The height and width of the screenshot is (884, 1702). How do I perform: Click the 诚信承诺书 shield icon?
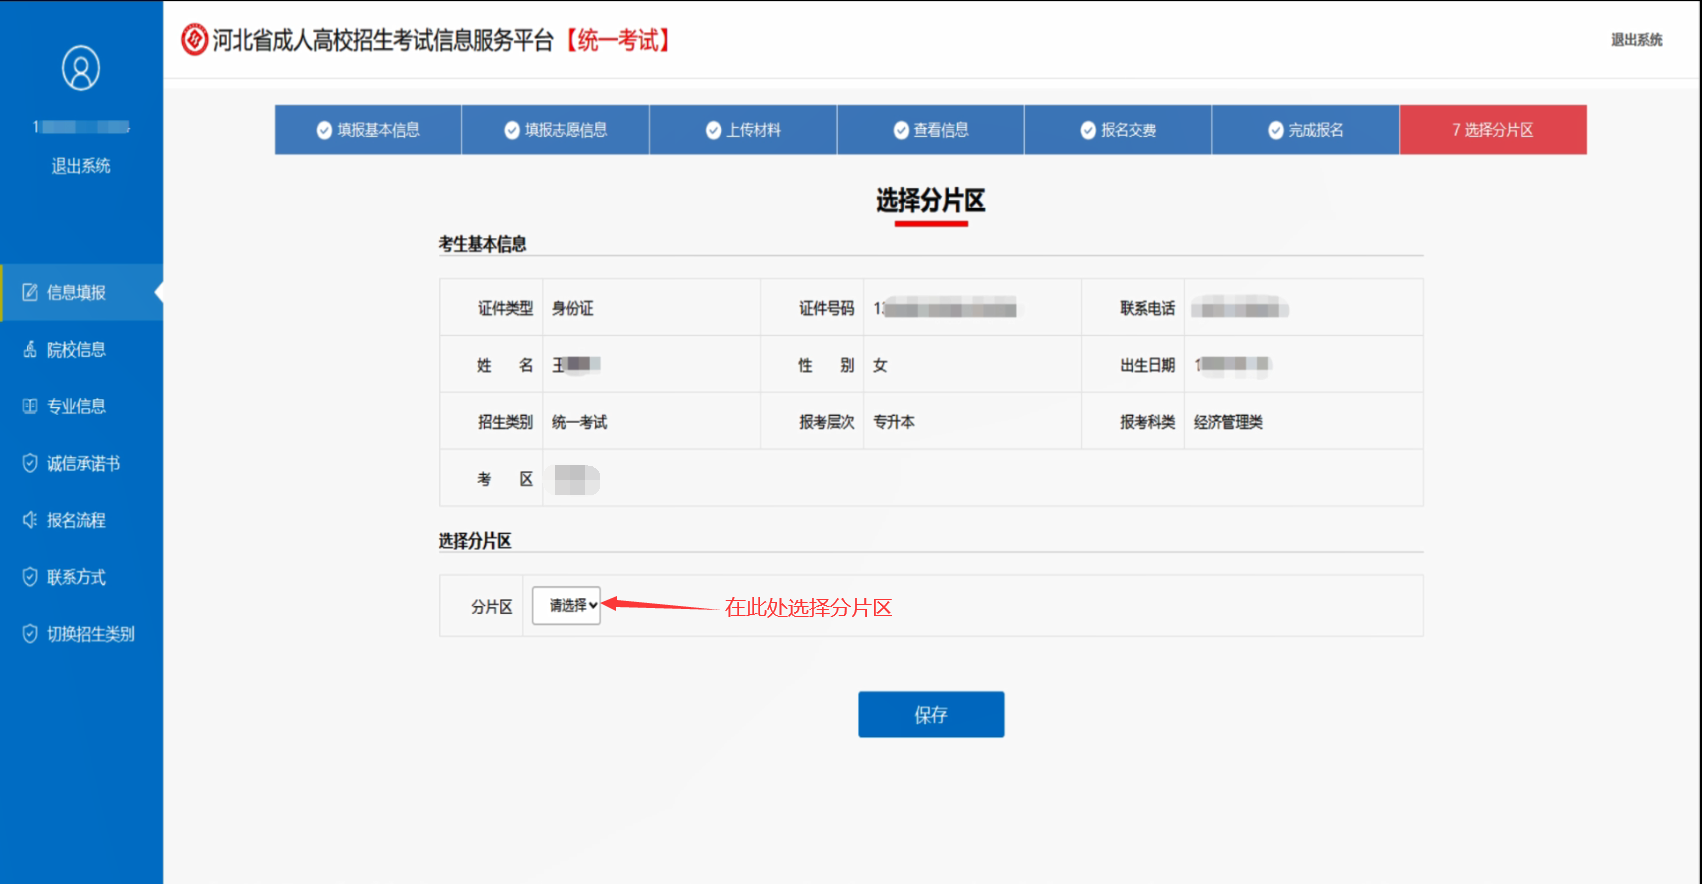tap(30, 463)
